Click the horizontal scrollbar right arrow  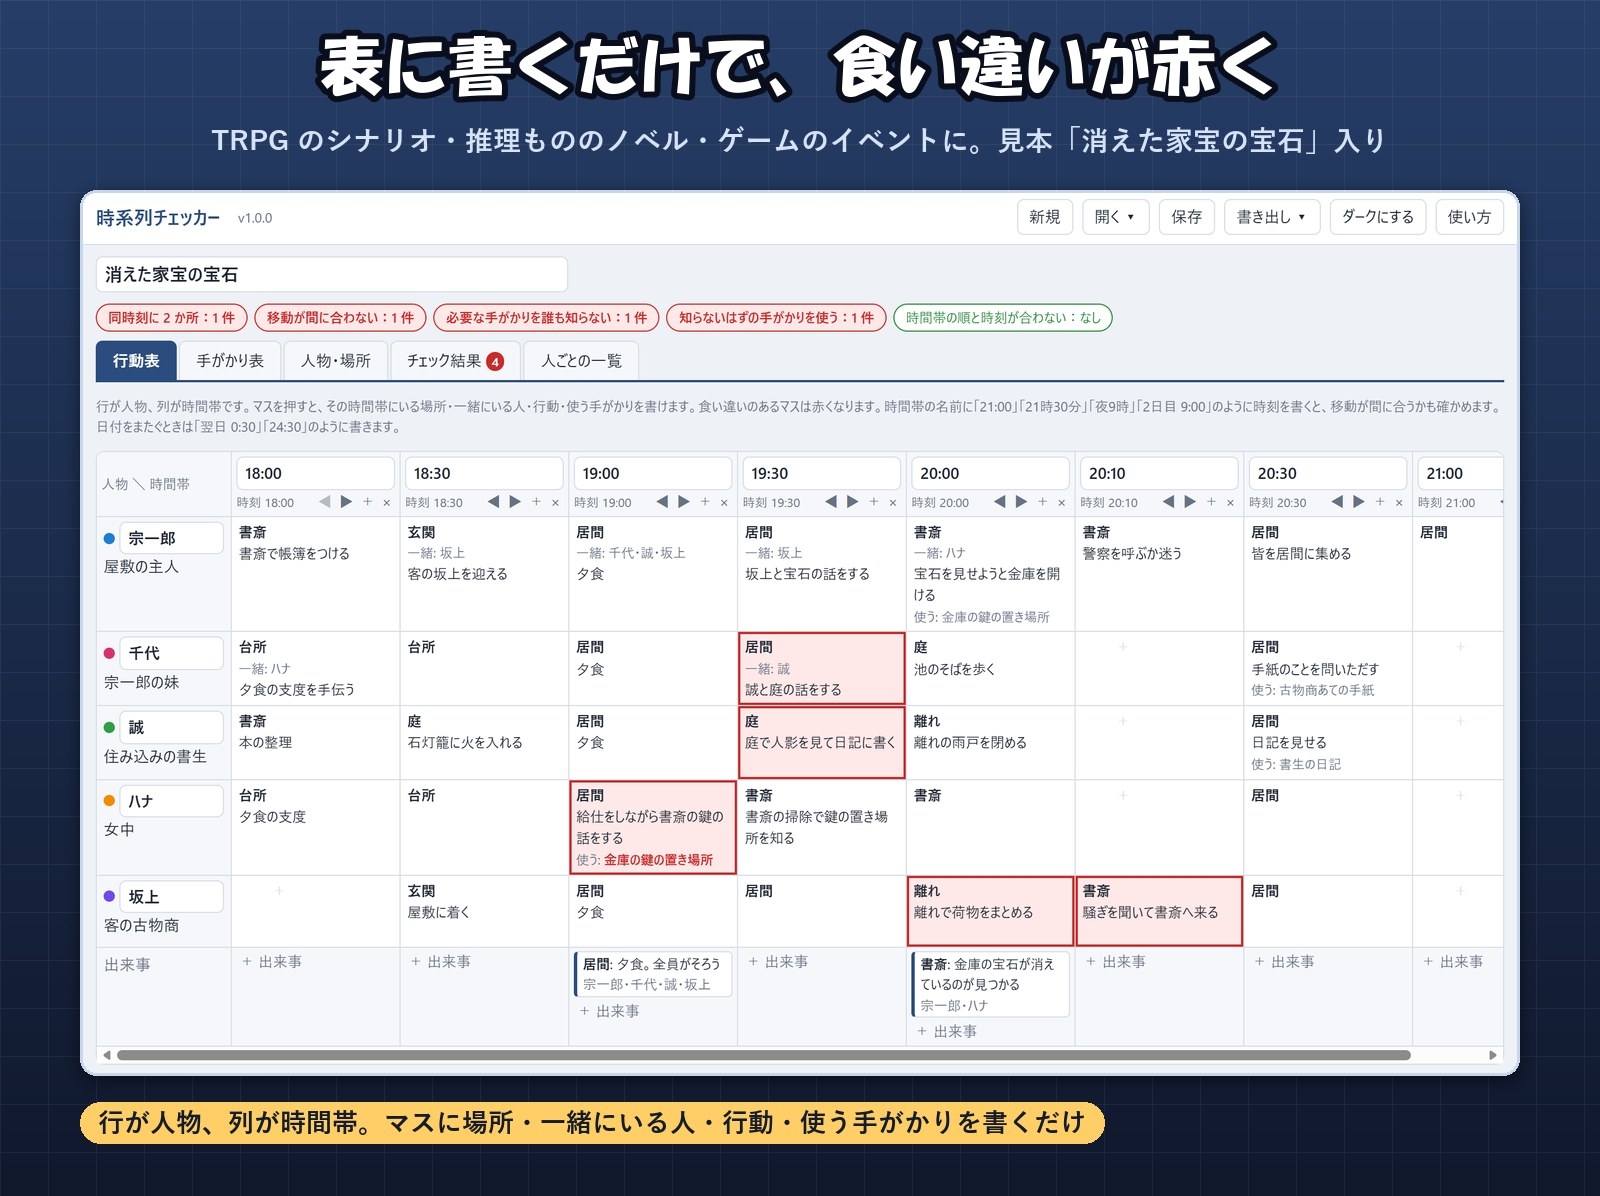coord(1492,1055)
